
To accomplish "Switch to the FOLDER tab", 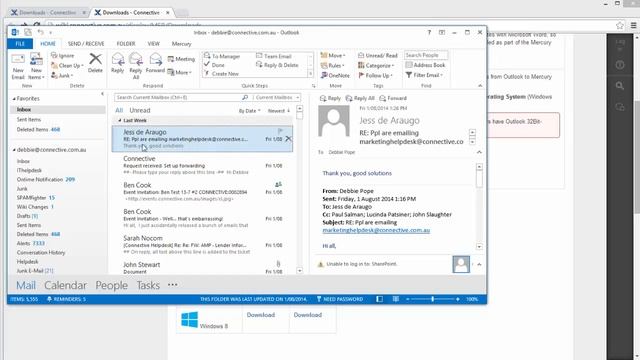I will pyautogui.click(x=126, y=44).
